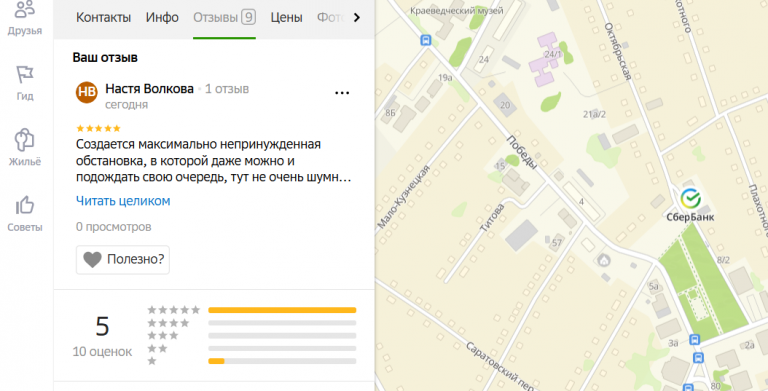
Task: Filter reviews by five-star rating bar
Action: (x=282, y=310)
